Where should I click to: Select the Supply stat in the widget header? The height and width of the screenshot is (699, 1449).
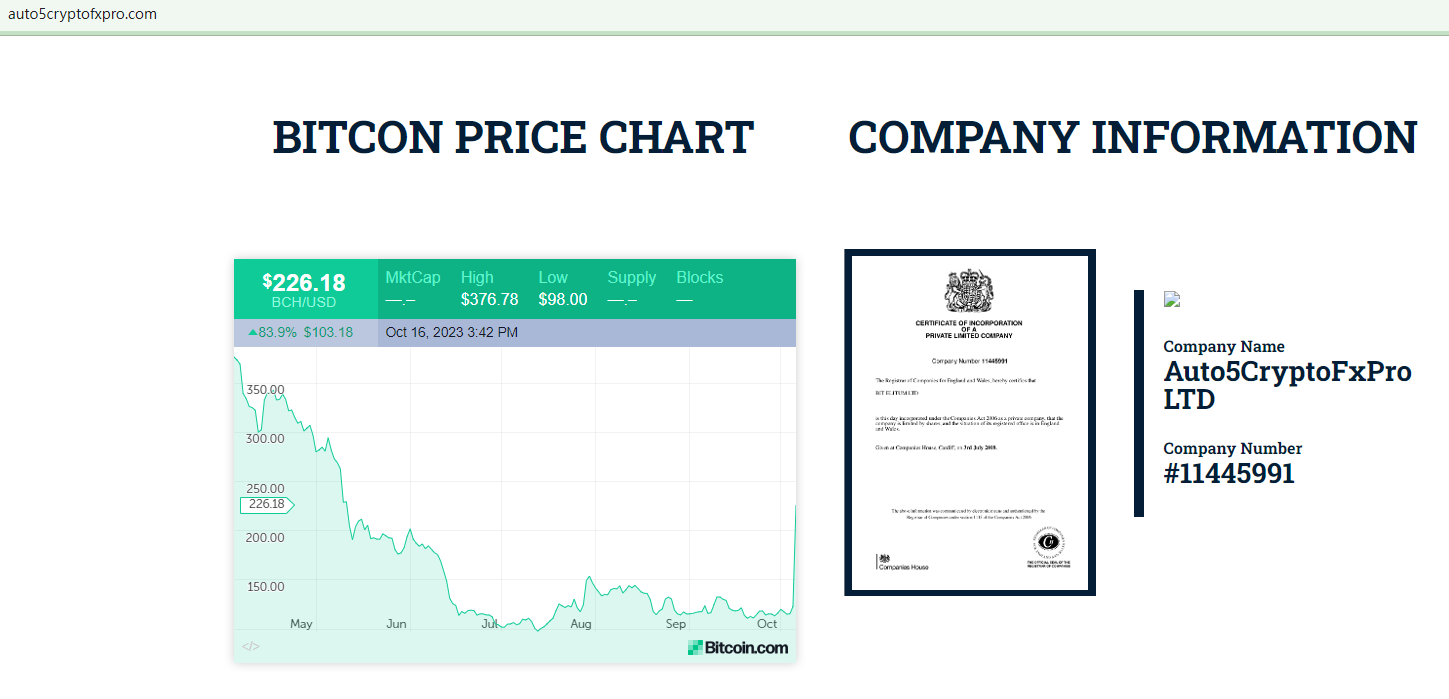click(x=631, y=288)
